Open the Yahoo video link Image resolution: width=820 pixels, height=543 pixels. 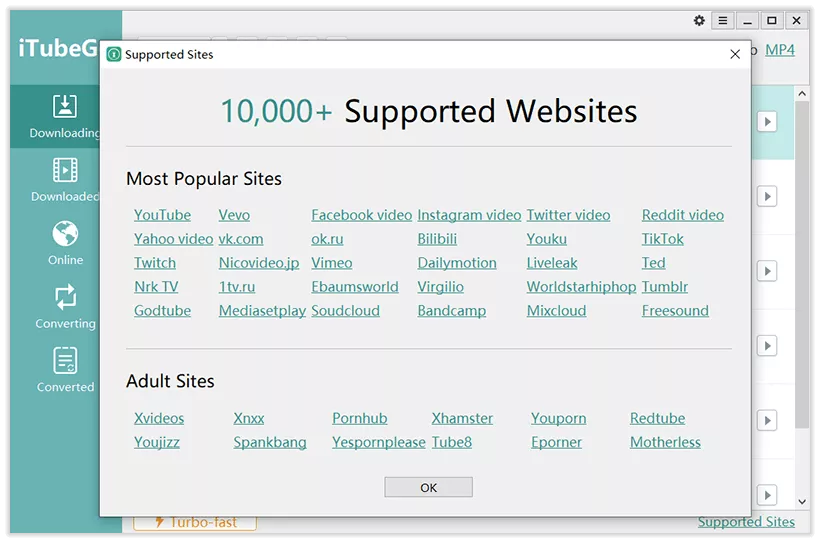[x=173, y=239]
